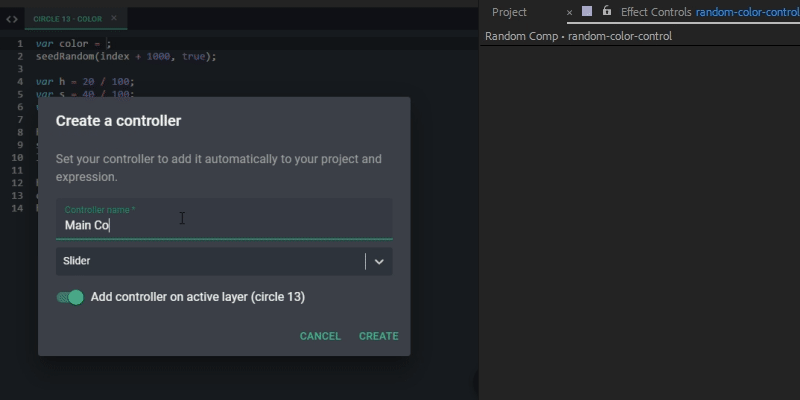The width and height of the screenshot is (800, 400).
Task: Click the code brackets icon in editor header
Action: [12, 19]
